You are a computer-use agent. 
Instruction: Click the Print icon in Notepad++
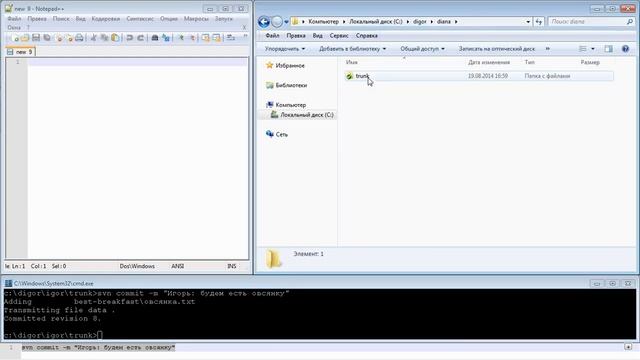[79, 38]
